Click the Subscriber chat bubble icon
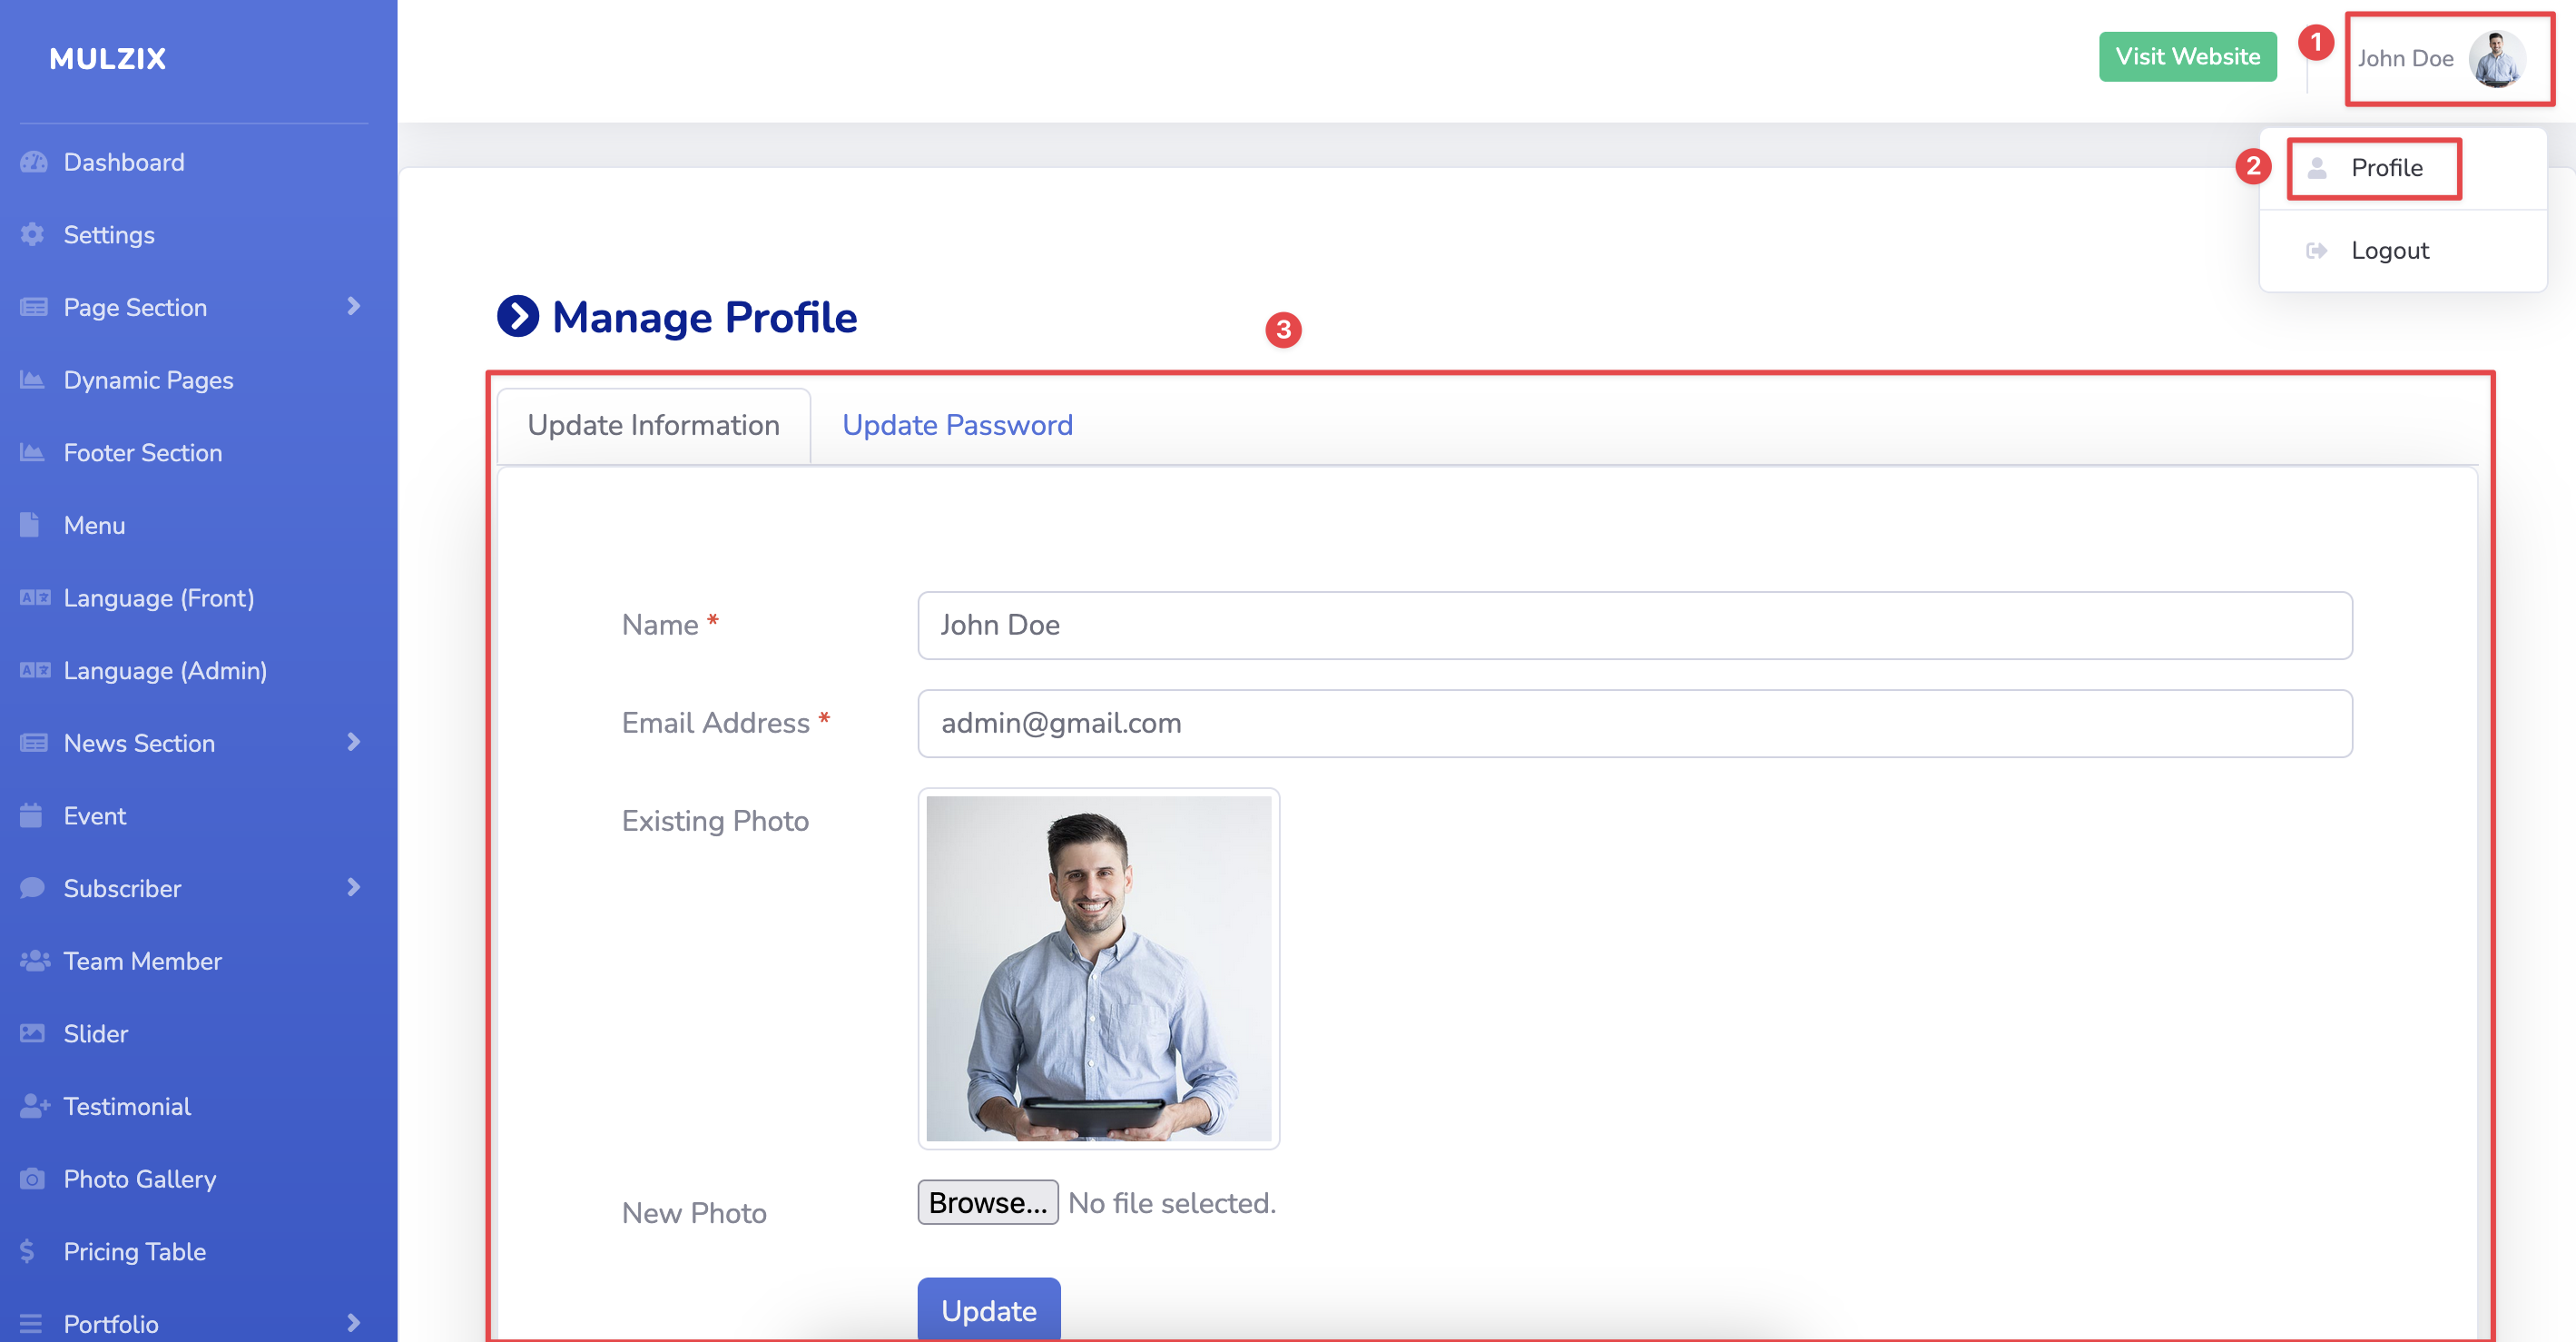Screen dimensions: 2576x1342 point(32,887)
